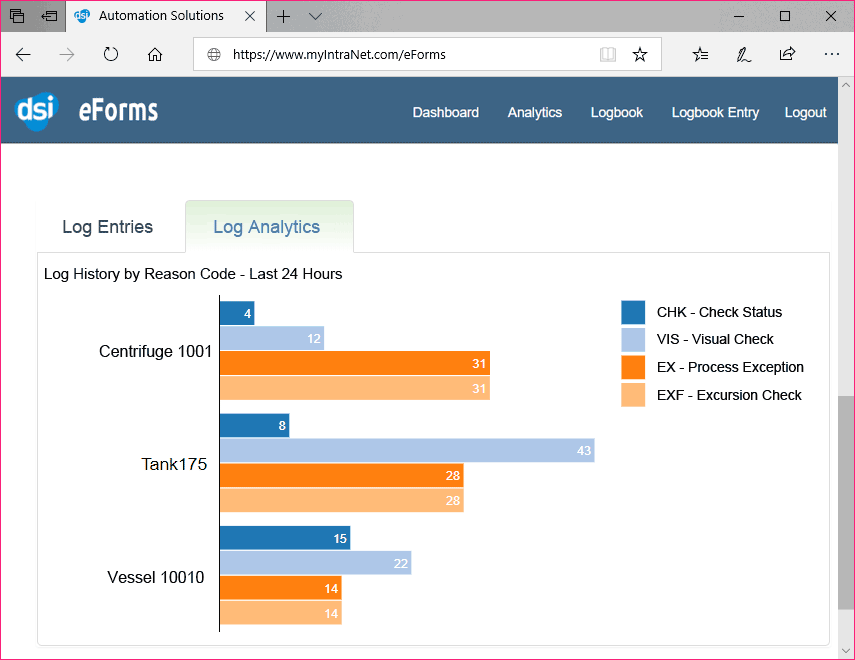Open the Logbook nav link
Image resolution: width=855 pixels, height=660 pixels.
point(617,112)
